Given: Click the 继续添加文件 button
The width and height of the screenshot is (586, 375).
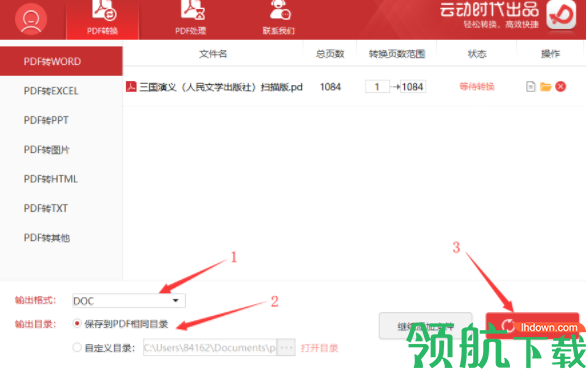Looking at the screenshot, I should click(425, 326).
